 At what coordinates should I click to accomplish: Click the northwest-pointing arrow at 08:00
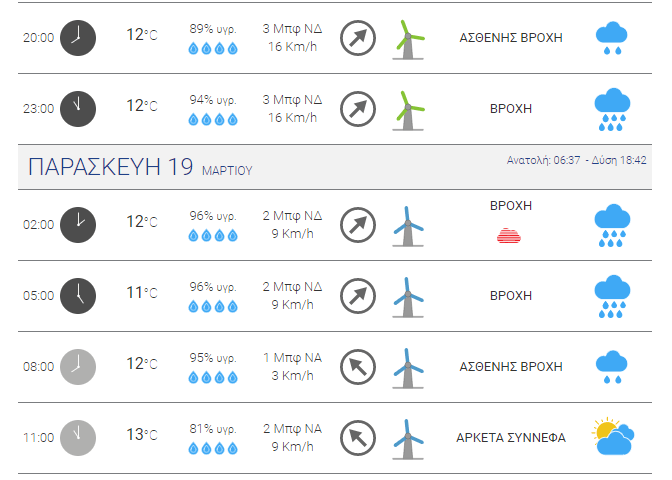(358, 367)
